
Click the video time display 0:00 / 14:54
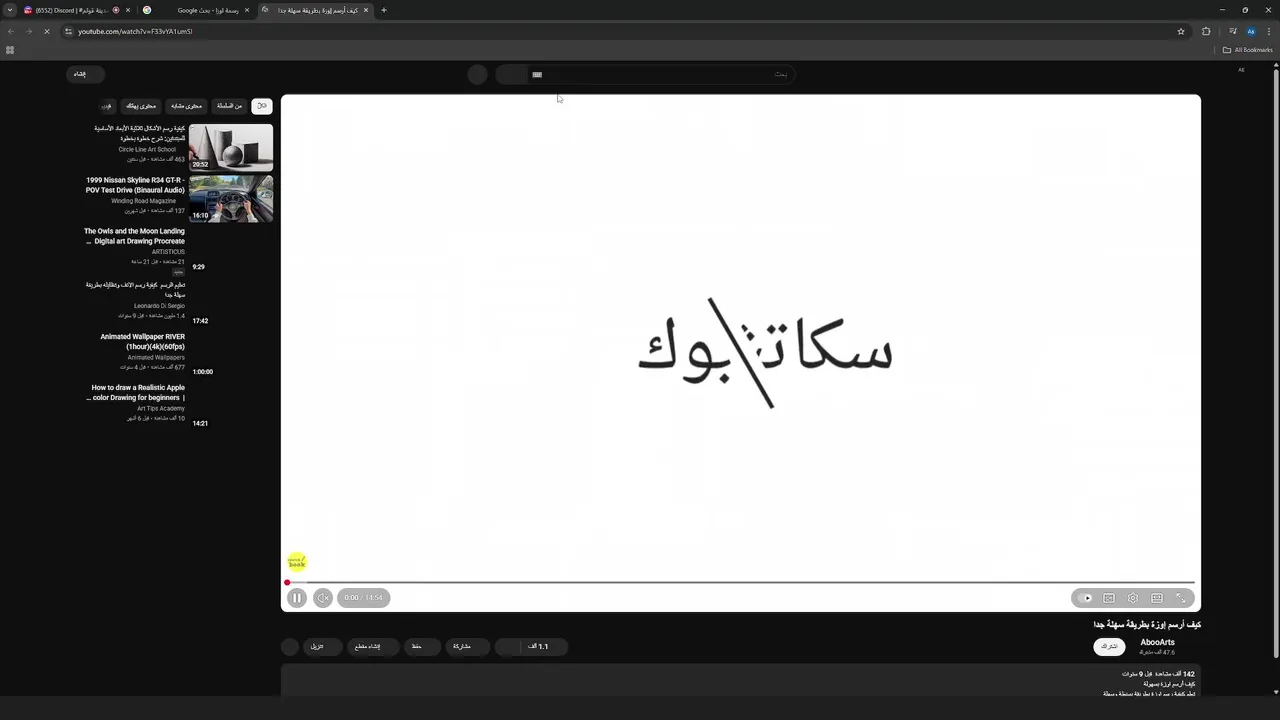tap(364, 598)
